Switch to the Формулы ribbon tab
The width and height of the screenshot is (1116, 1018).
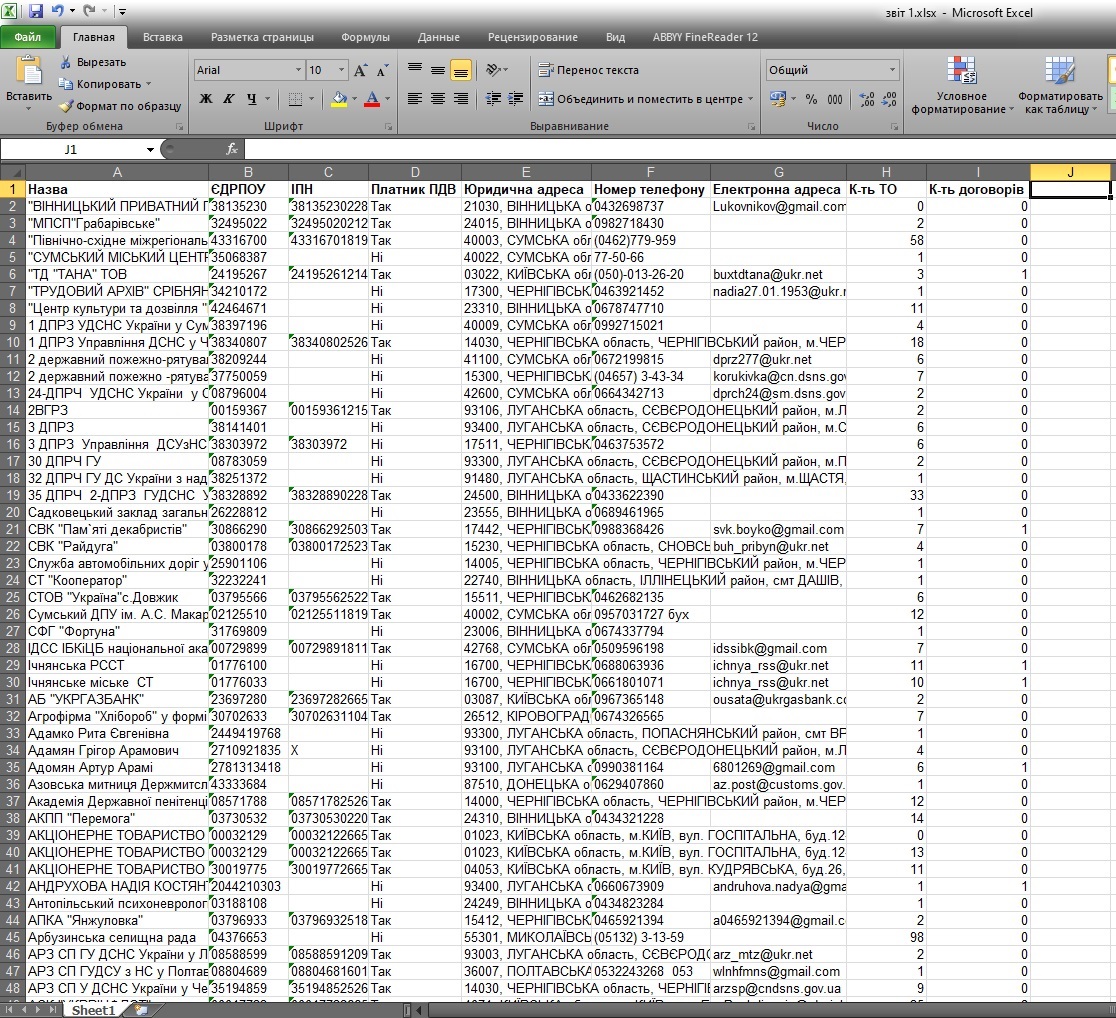(365, 37)
